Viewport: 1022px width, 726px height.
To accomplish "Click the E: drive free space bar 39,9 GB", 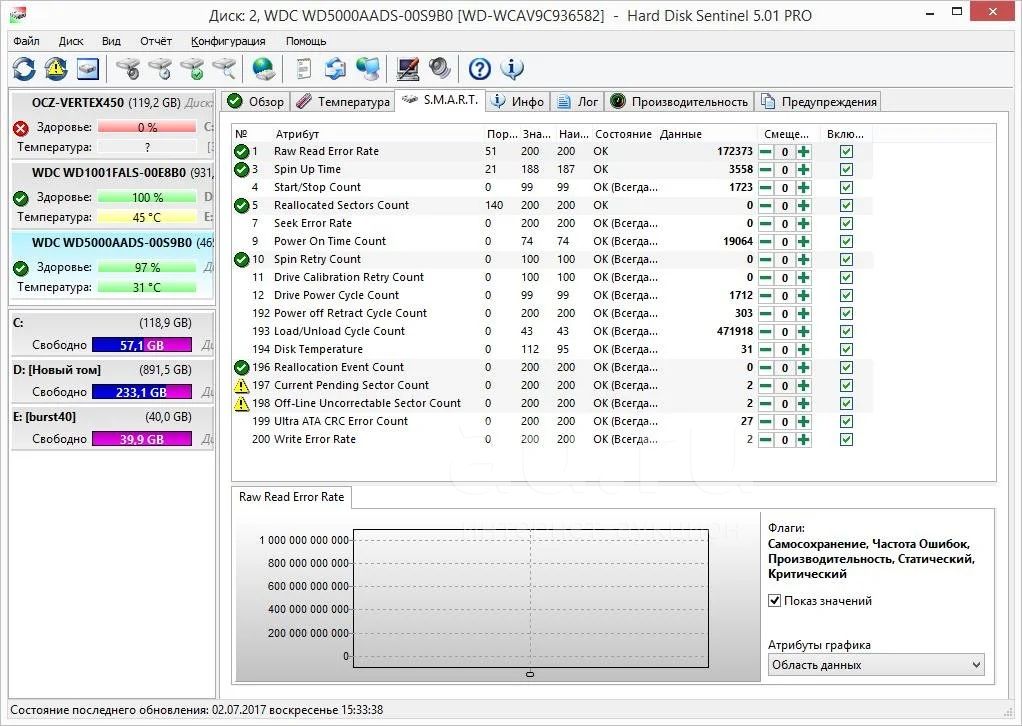I will point(142,439).
